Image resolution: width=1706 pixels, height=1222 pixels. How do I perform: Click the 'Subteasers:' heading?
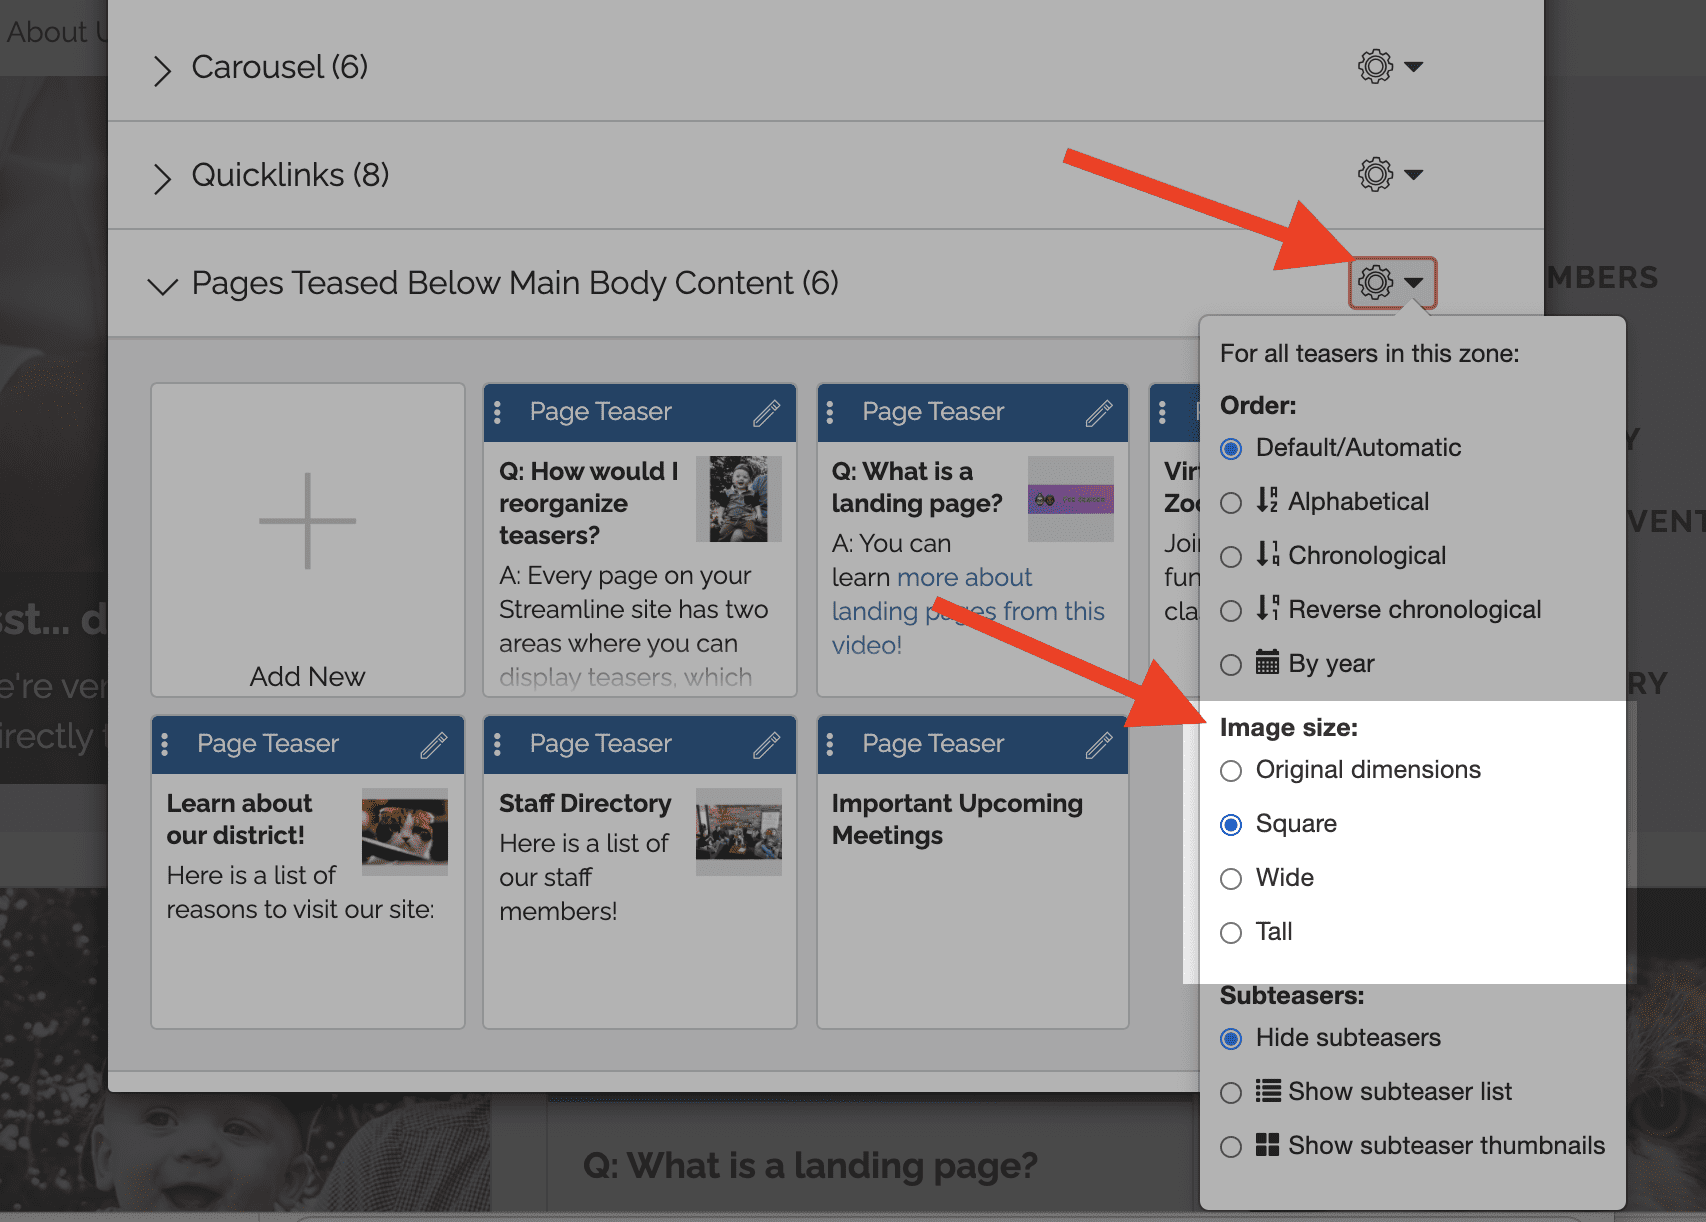1292,996
